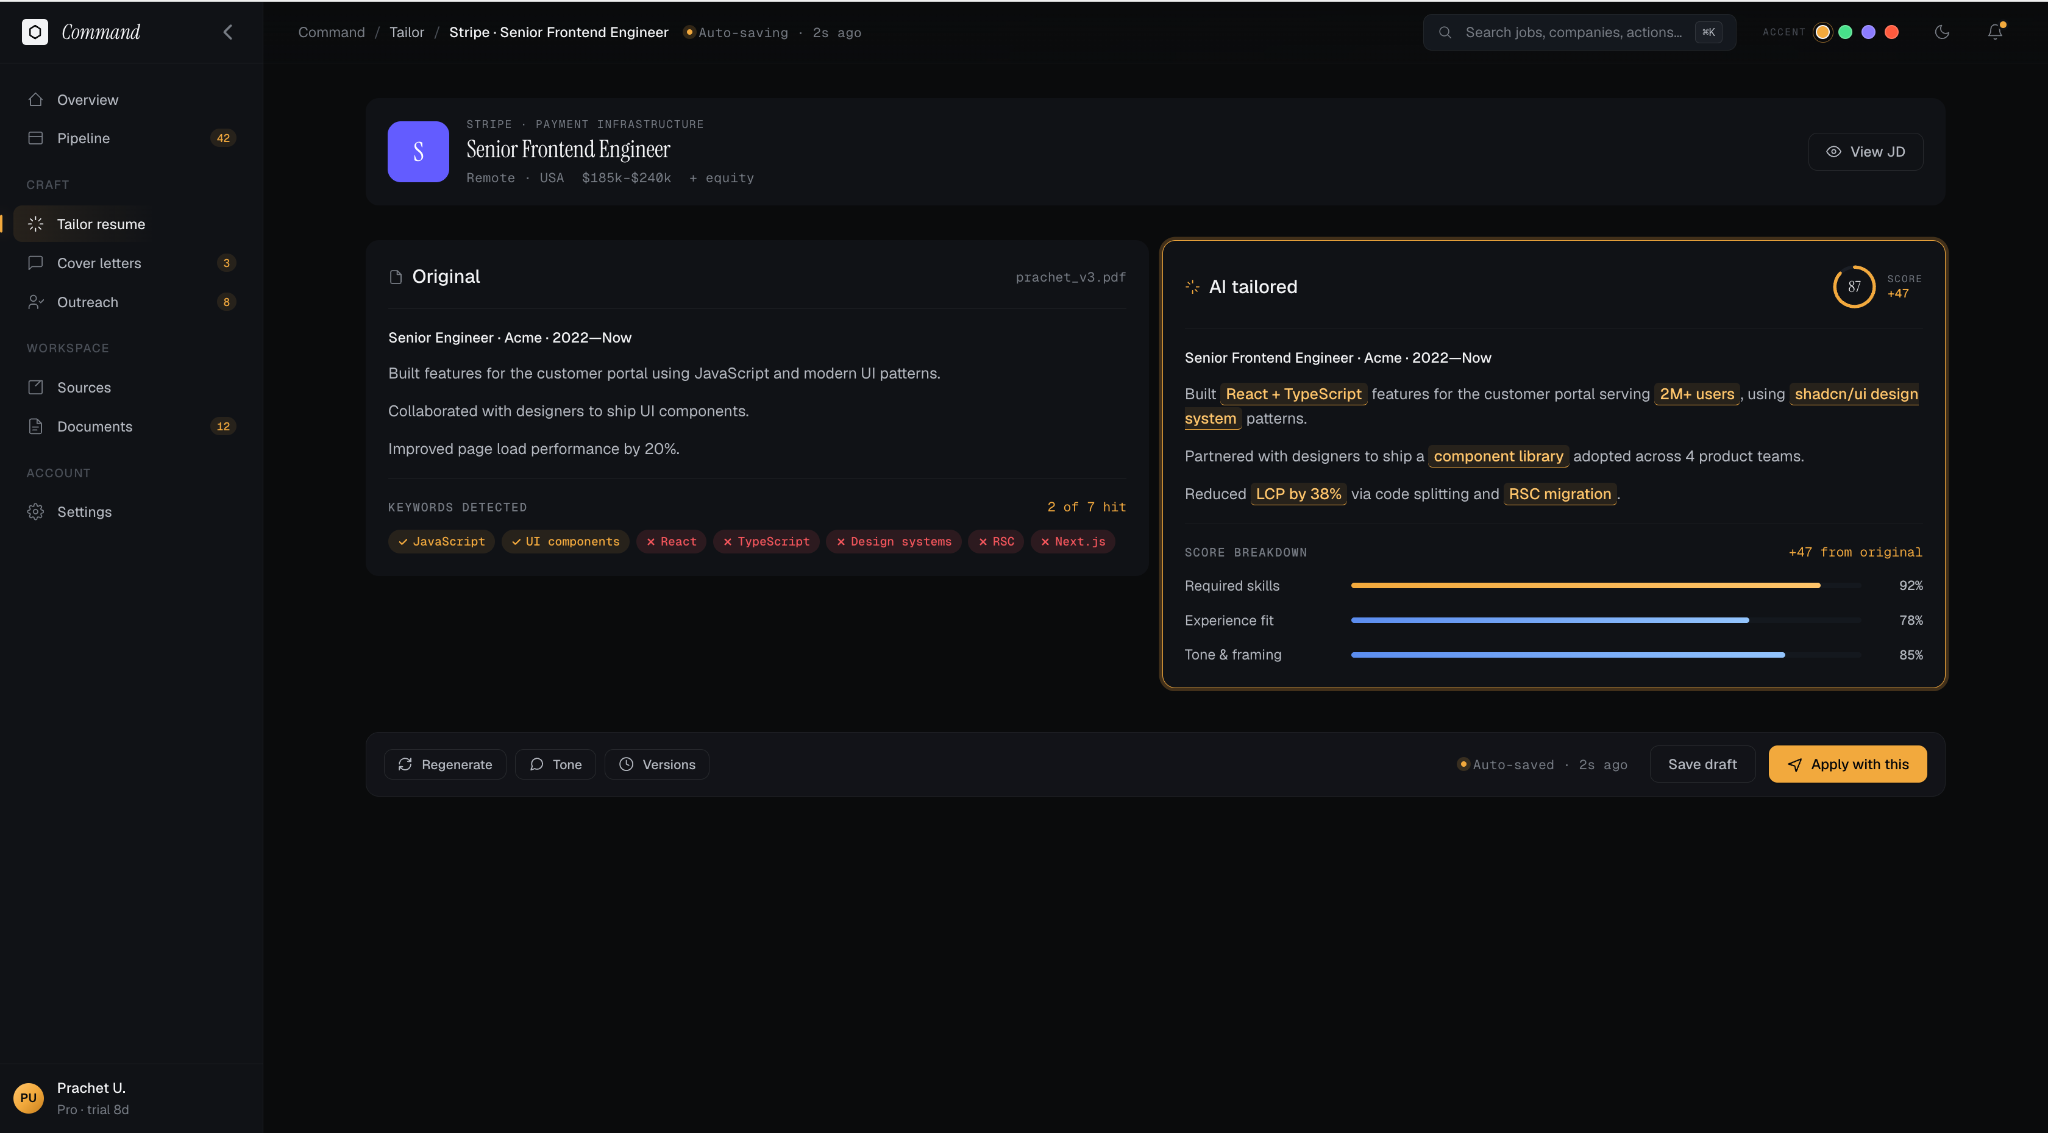Toggle dark mode with moon icon

click(1942, 32)
